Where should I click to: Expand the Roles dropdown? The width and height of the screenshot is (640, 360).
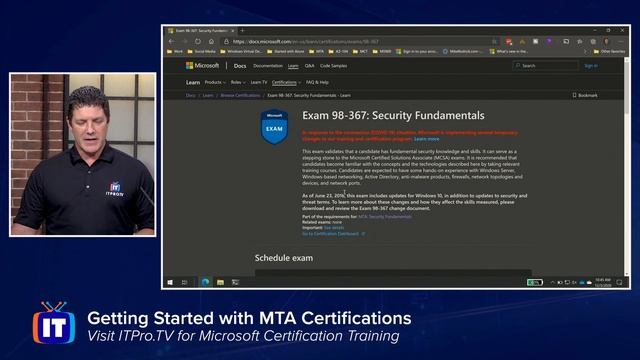coord(238,82)
